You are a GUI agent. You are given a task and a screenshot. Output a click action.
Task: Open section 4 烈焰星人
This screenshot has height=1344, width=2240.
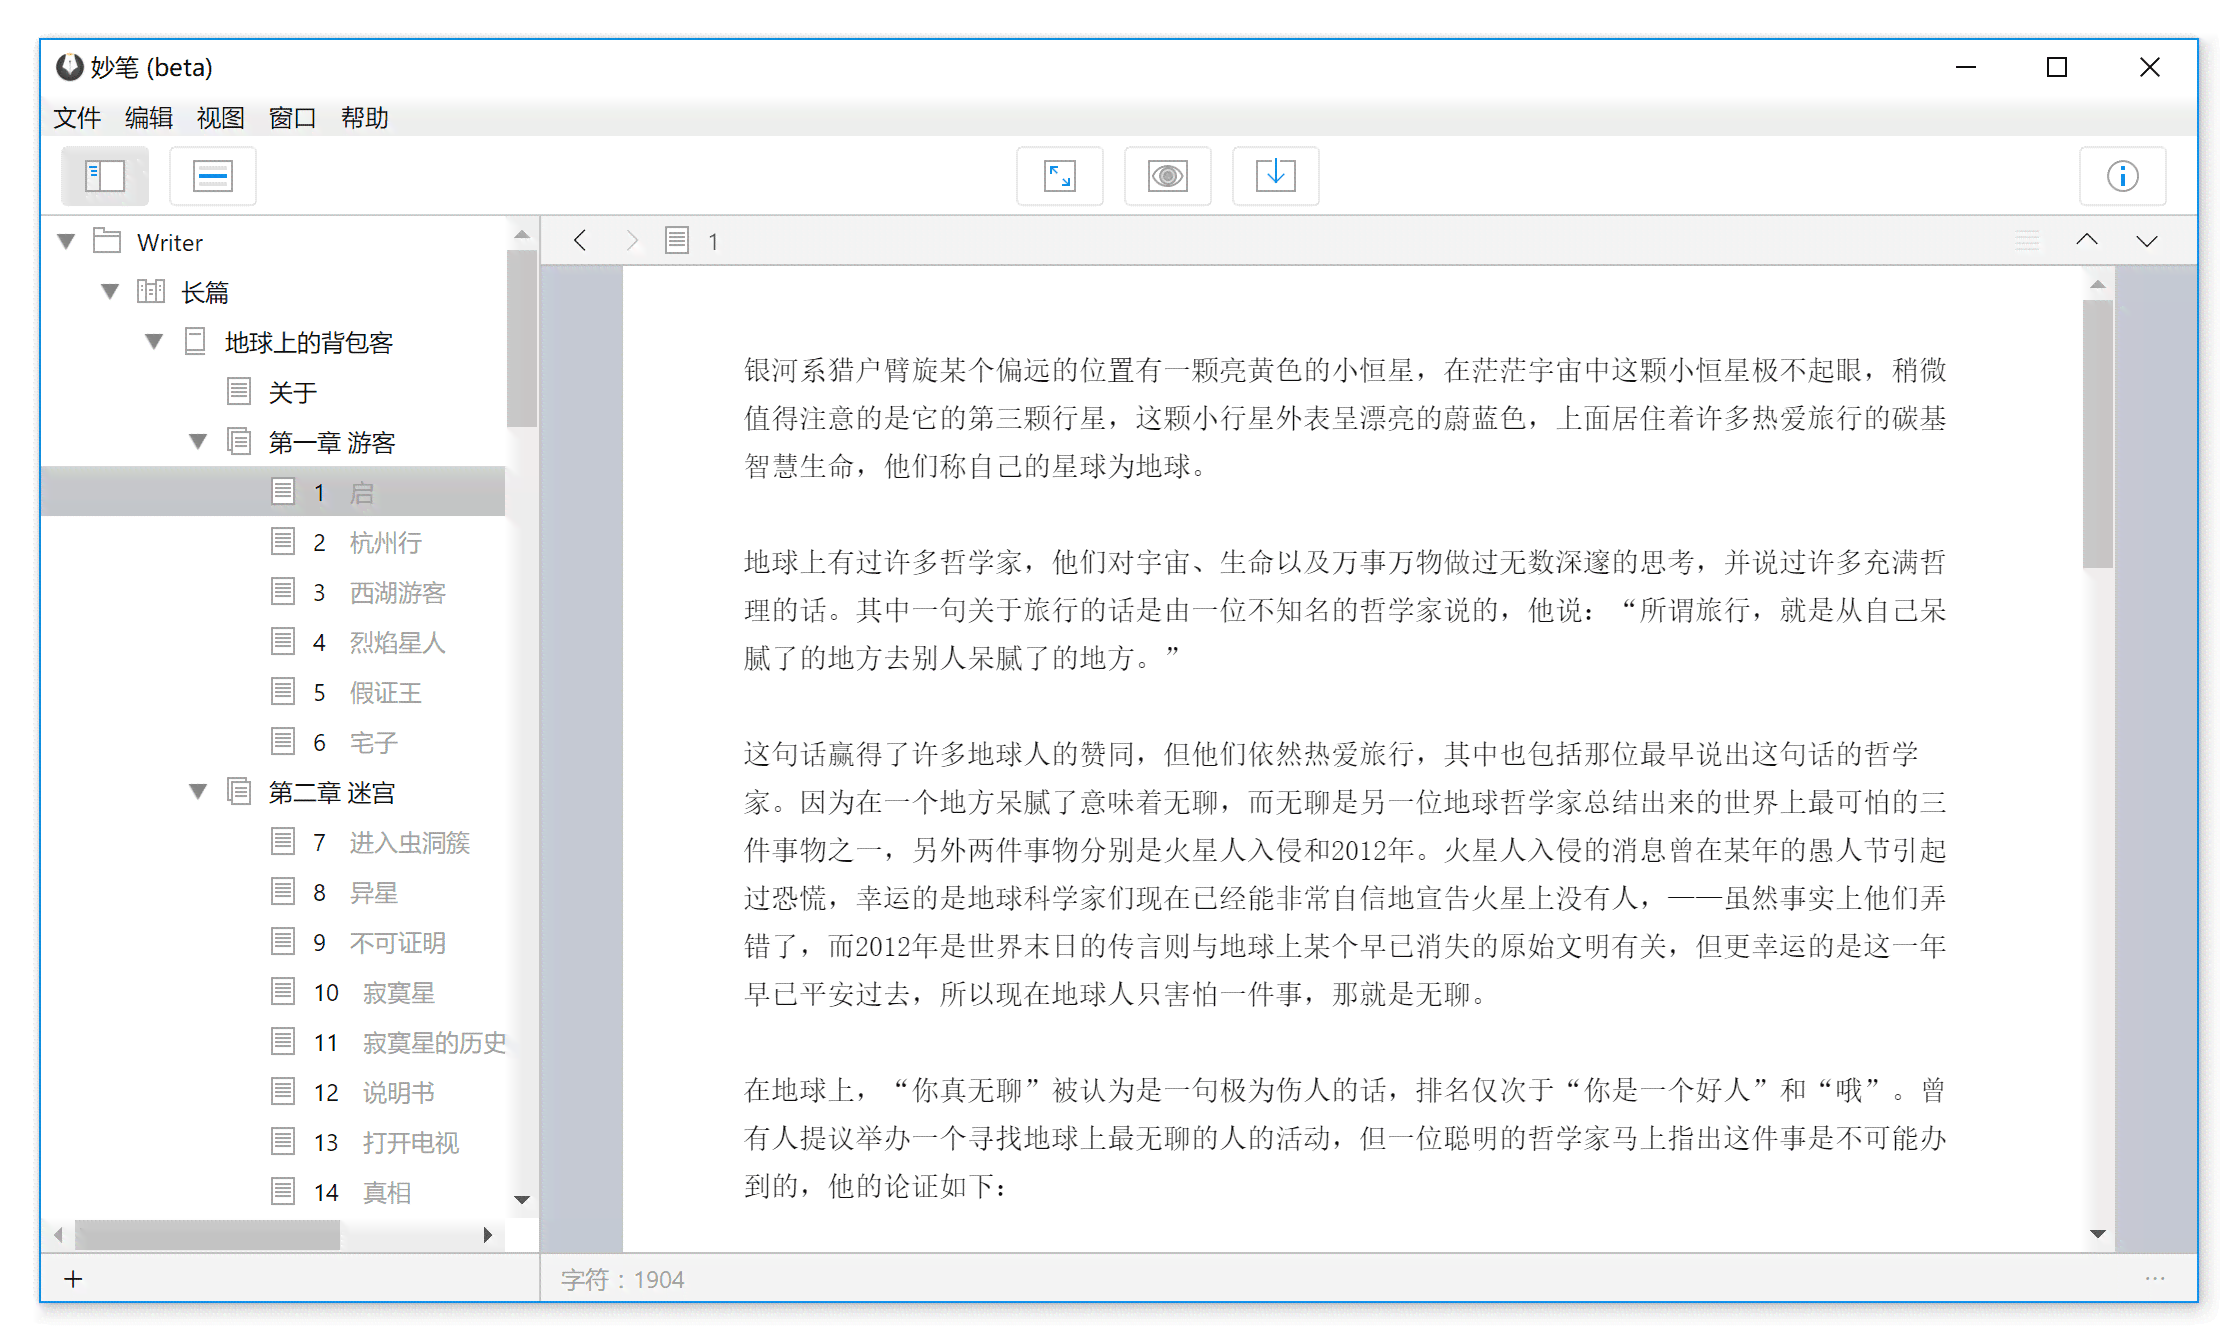pos(273,641)
